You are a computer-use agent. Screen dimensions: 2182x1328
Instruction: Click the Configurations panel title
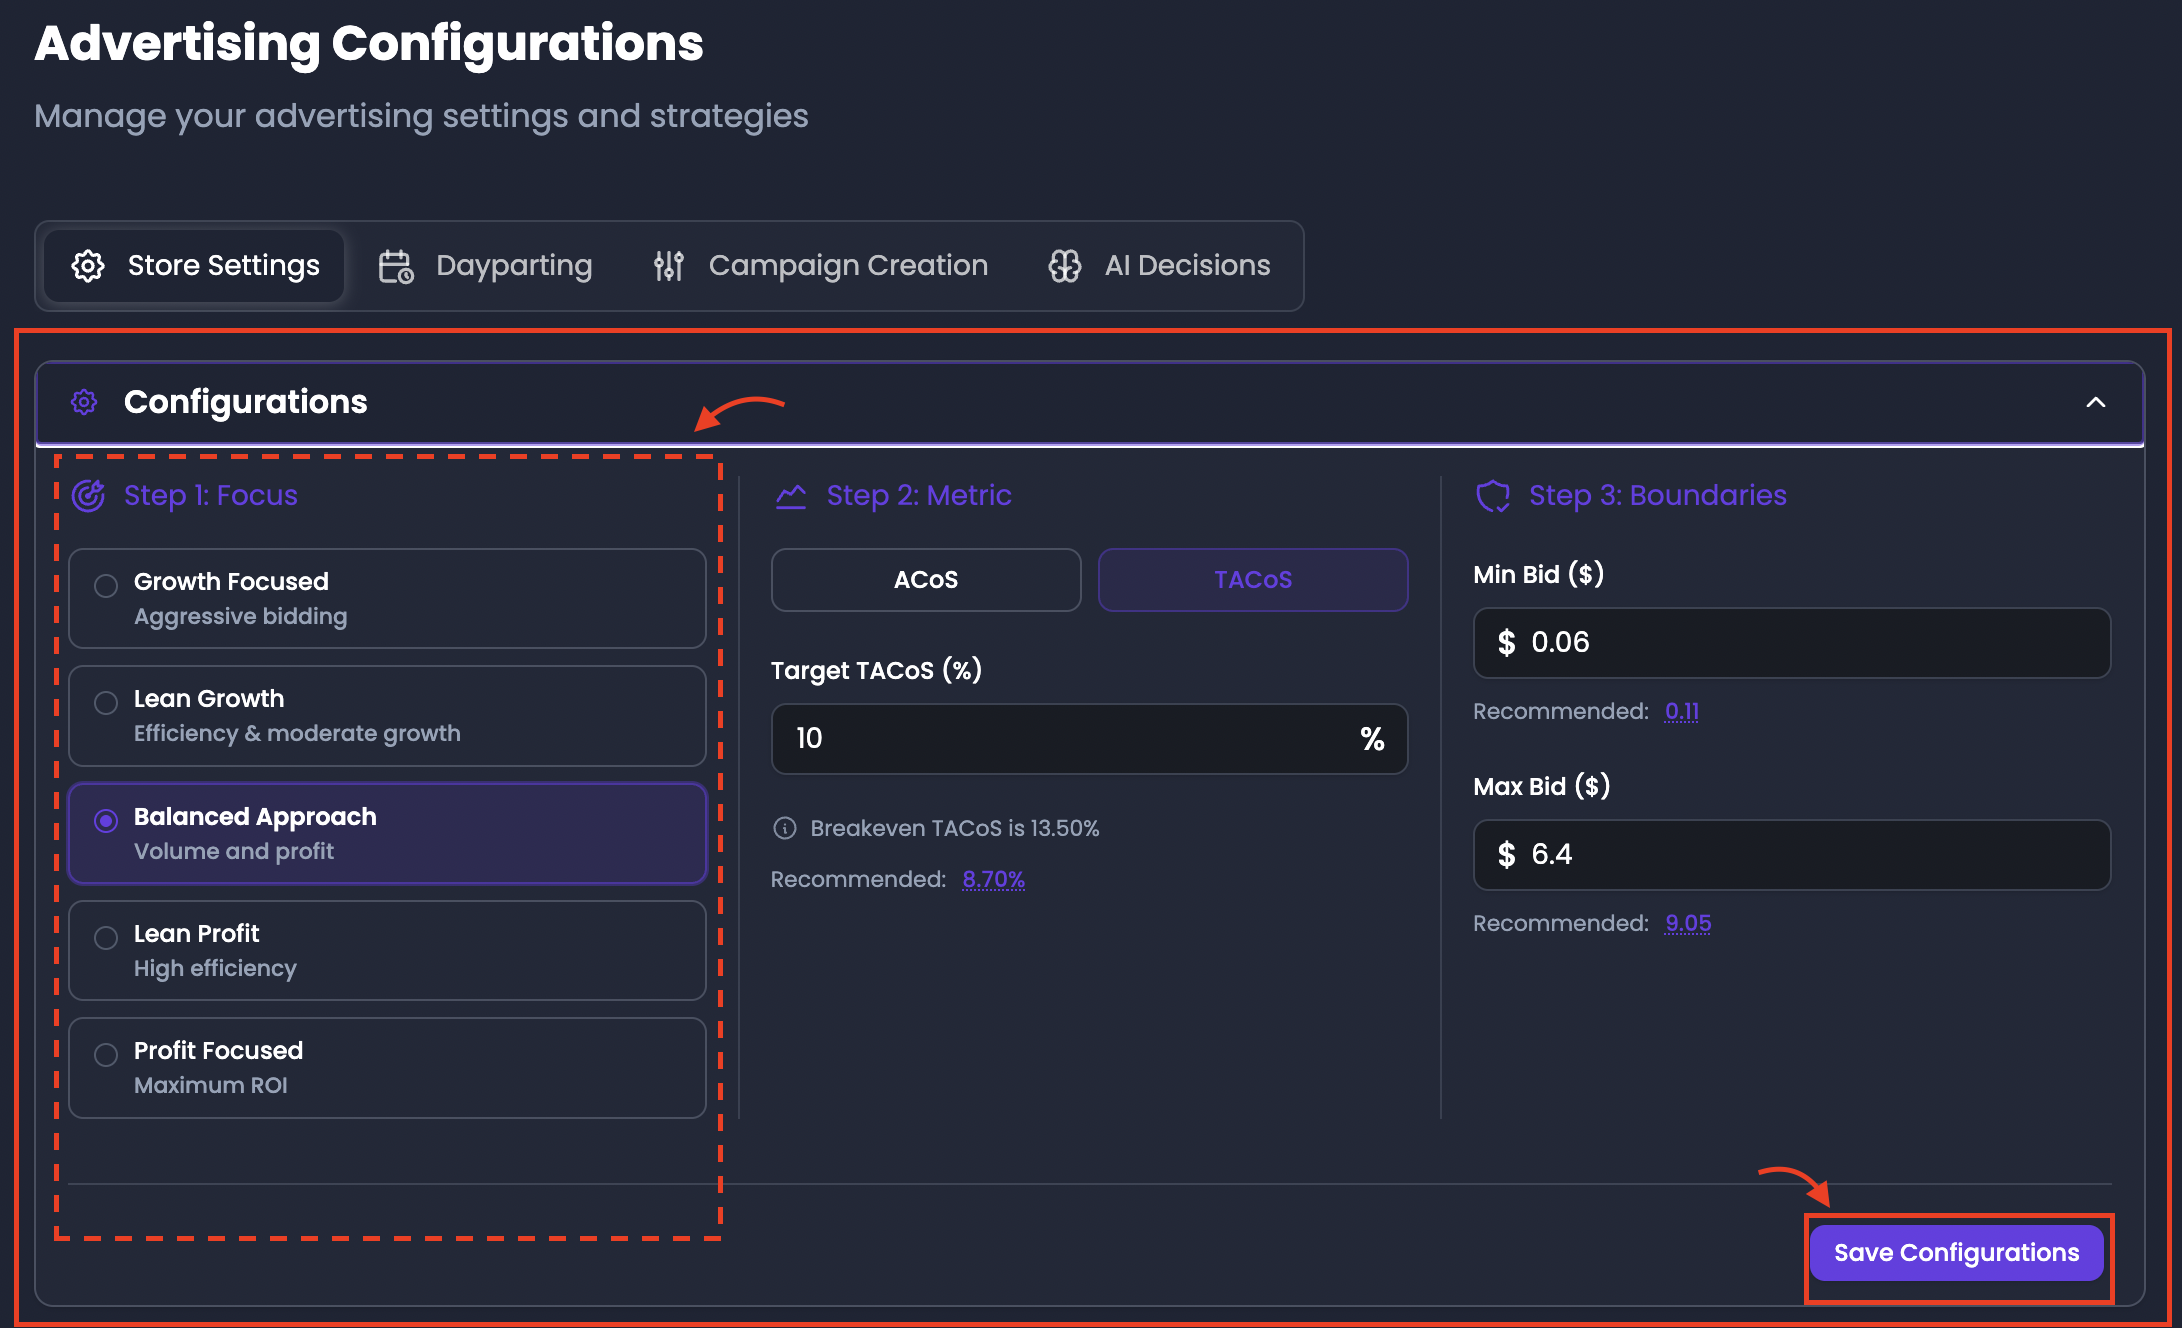point(246,402)
